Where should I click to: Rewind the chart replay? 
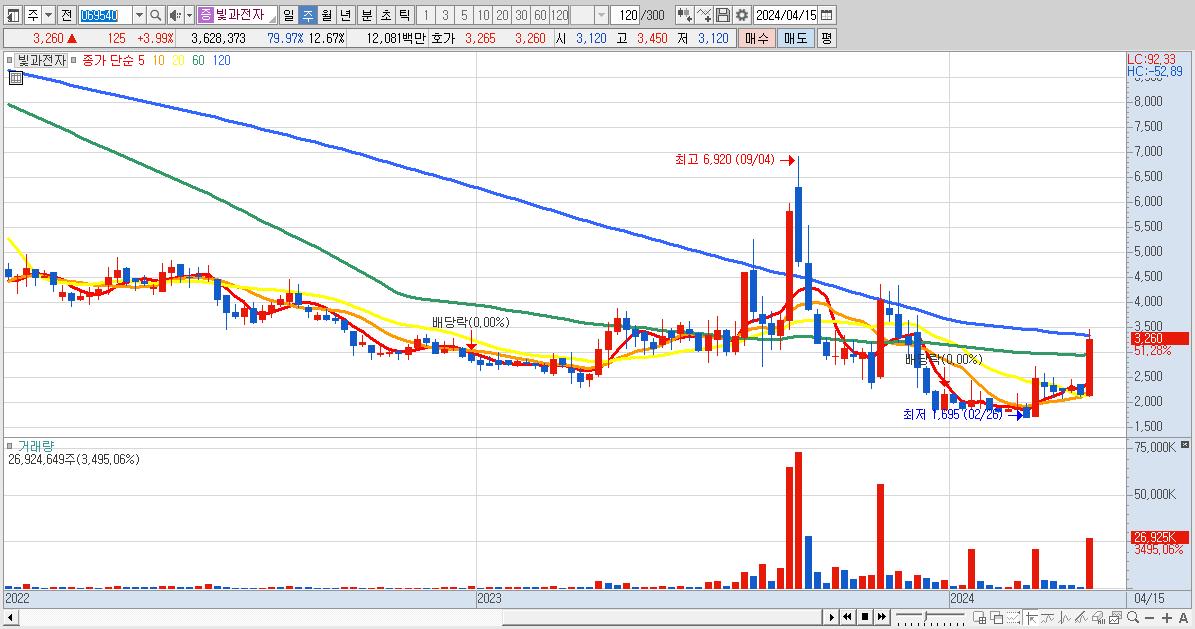(x=847, y=617)
